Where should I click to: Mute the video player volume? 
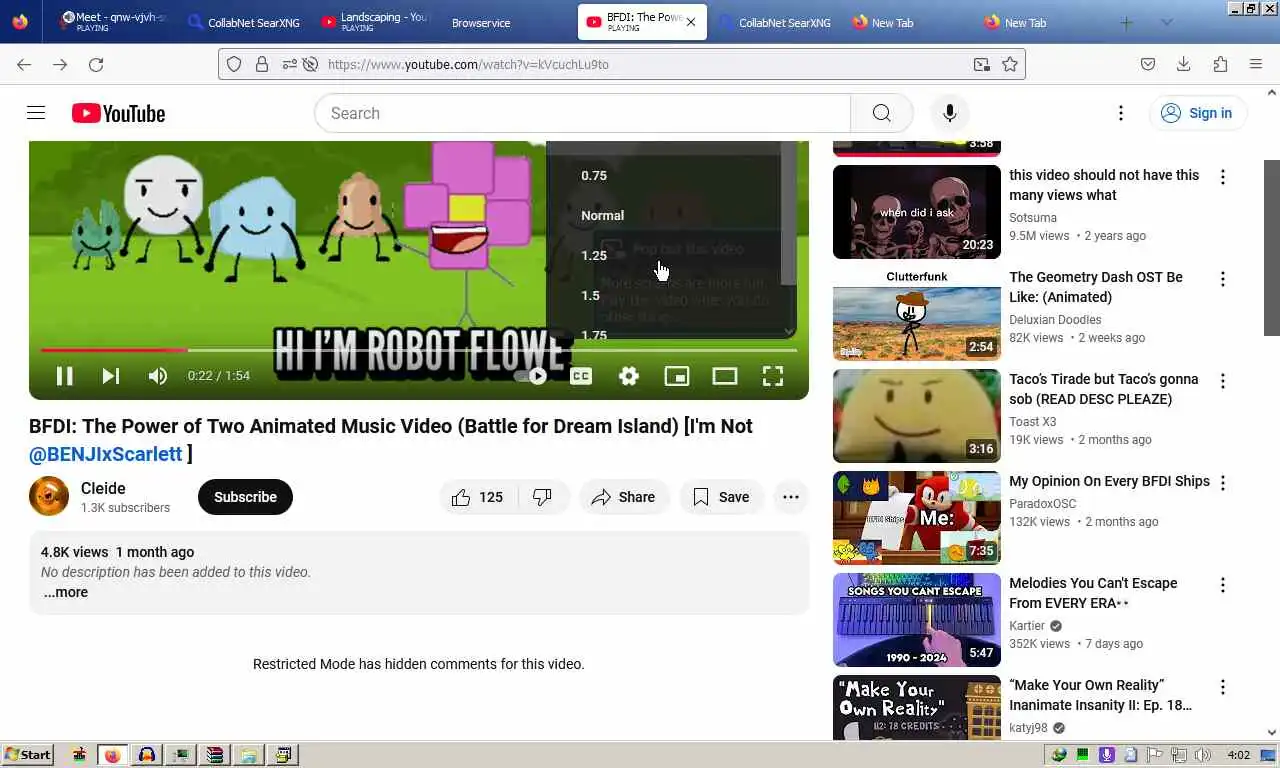click(157, 376)
